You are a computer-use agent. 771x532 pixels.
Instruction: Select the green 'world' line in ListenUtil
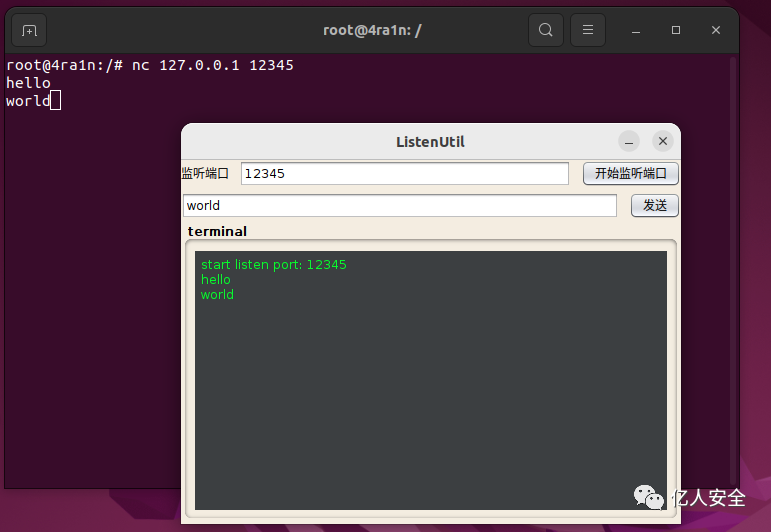point(217,295)
